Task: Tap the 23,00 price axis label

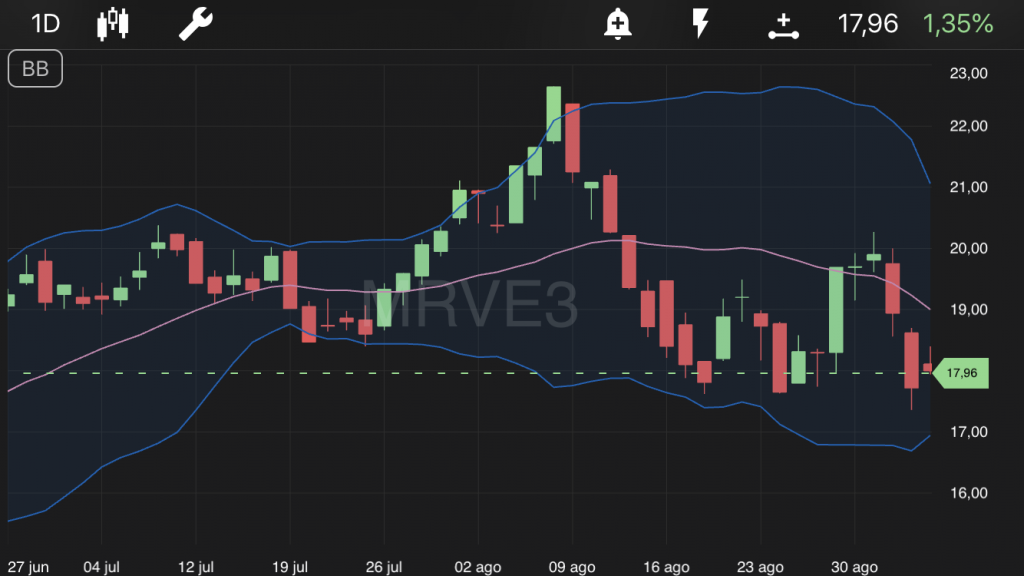Action: pyautogui.click(x=968, y=73)
